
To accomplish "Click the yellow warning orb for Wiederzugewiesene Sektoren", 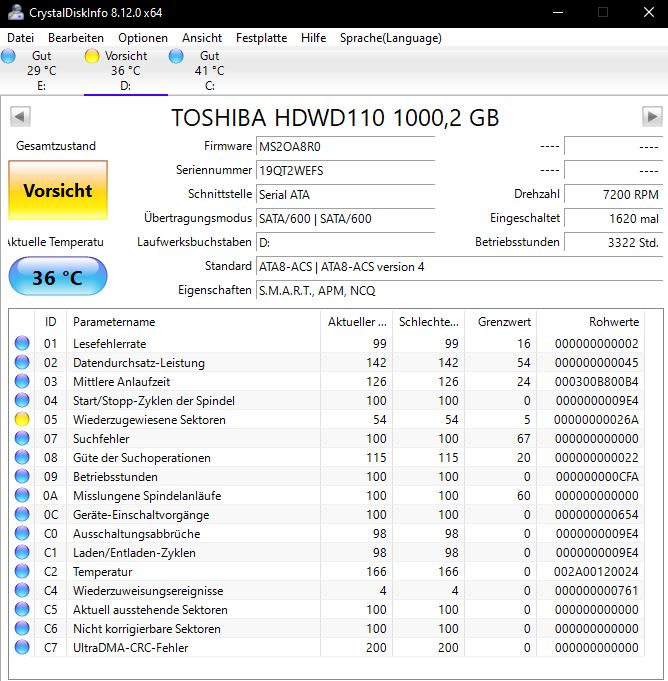I will coord(22,419).
